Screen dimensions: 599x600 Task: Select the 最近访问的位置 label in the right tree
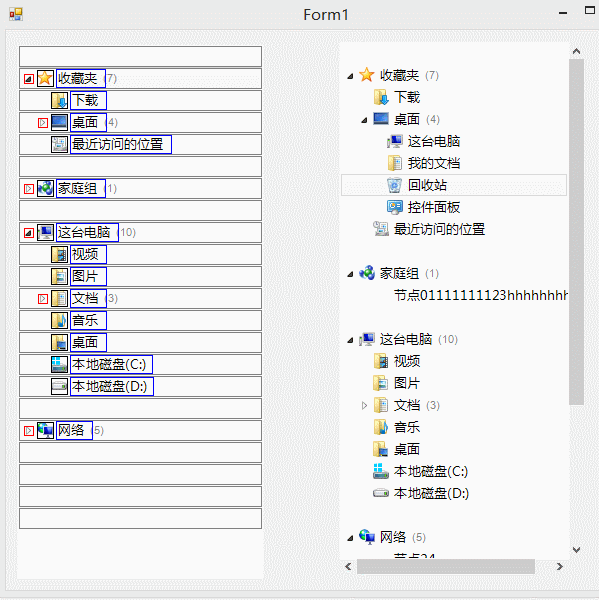pyautogui.click(x=439, y=229)
